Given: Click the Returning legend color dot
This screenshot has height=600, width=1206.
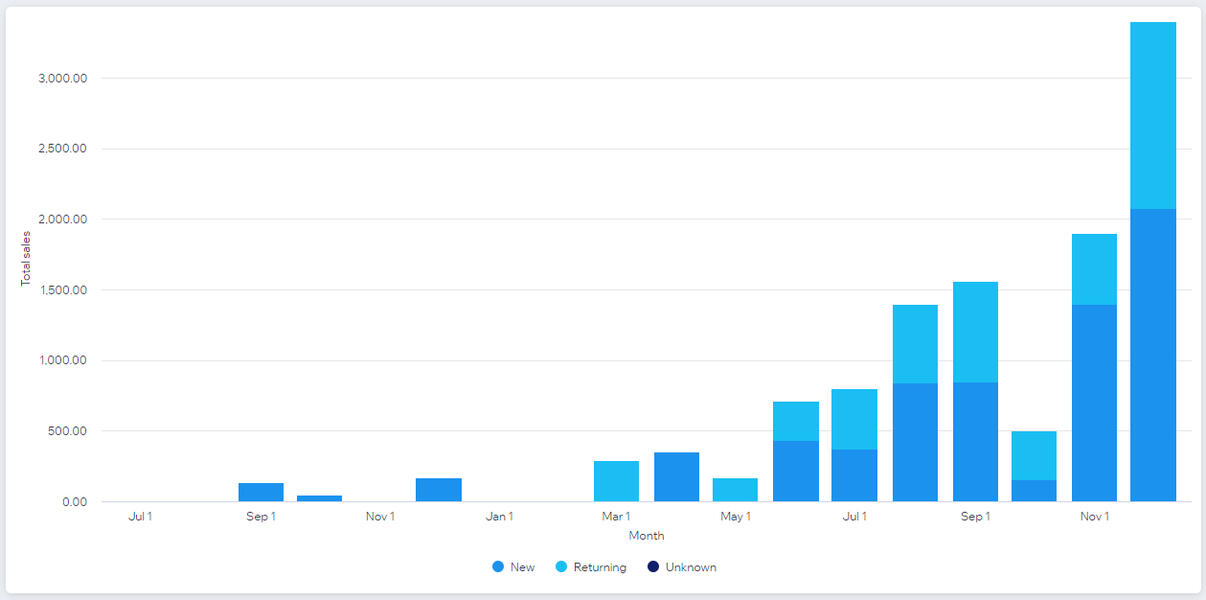Looking at the screenshot, I should [561, 567].
